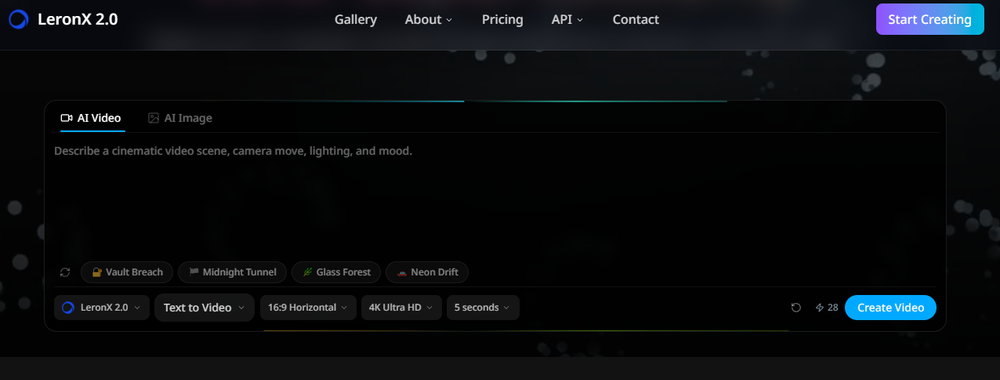Pick the Glass Forest suggestion

tap(336, 272)
